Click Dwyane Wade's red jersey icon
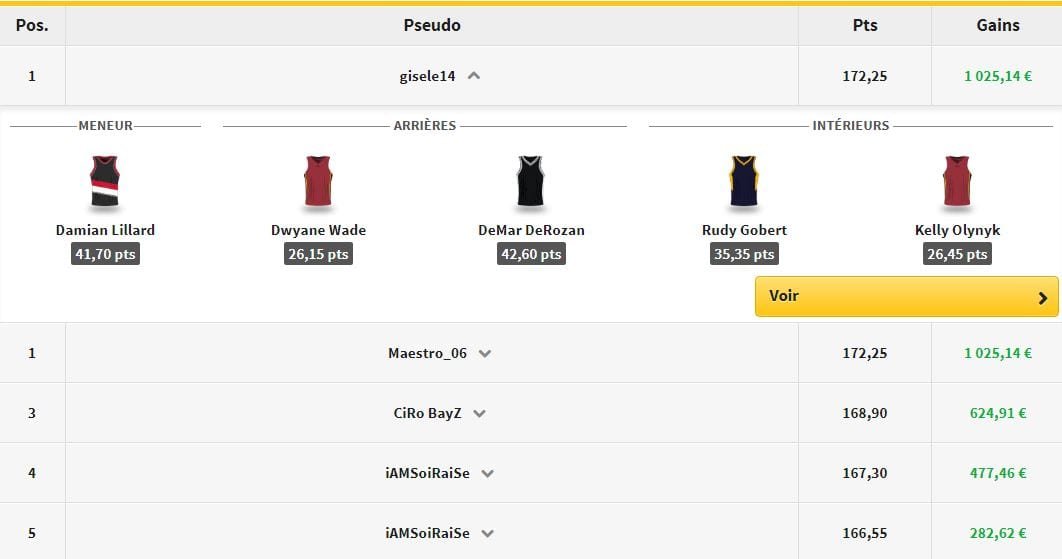This screenshot has height=559, width=1062. click(x=318, y=182)
